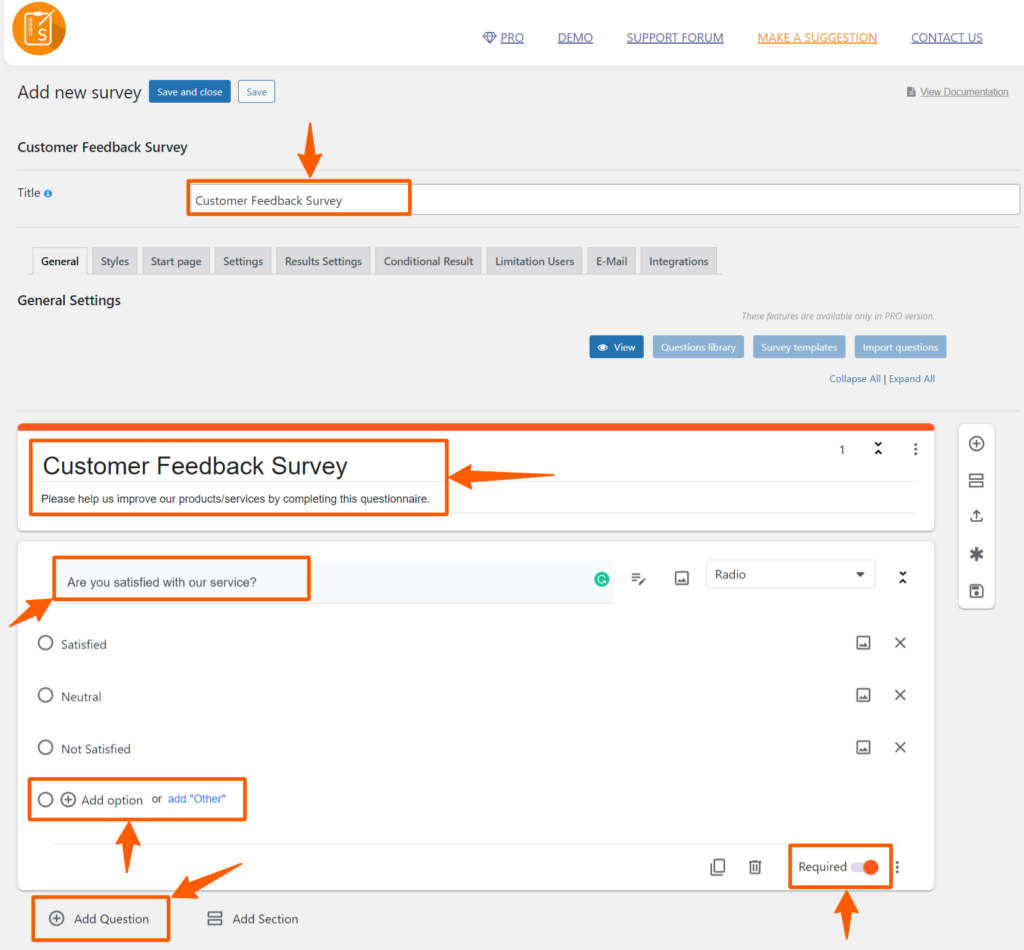Open the SUPPORT FORUM link
The height and width of the screenshot is (950, 1024).
point(675,38)
